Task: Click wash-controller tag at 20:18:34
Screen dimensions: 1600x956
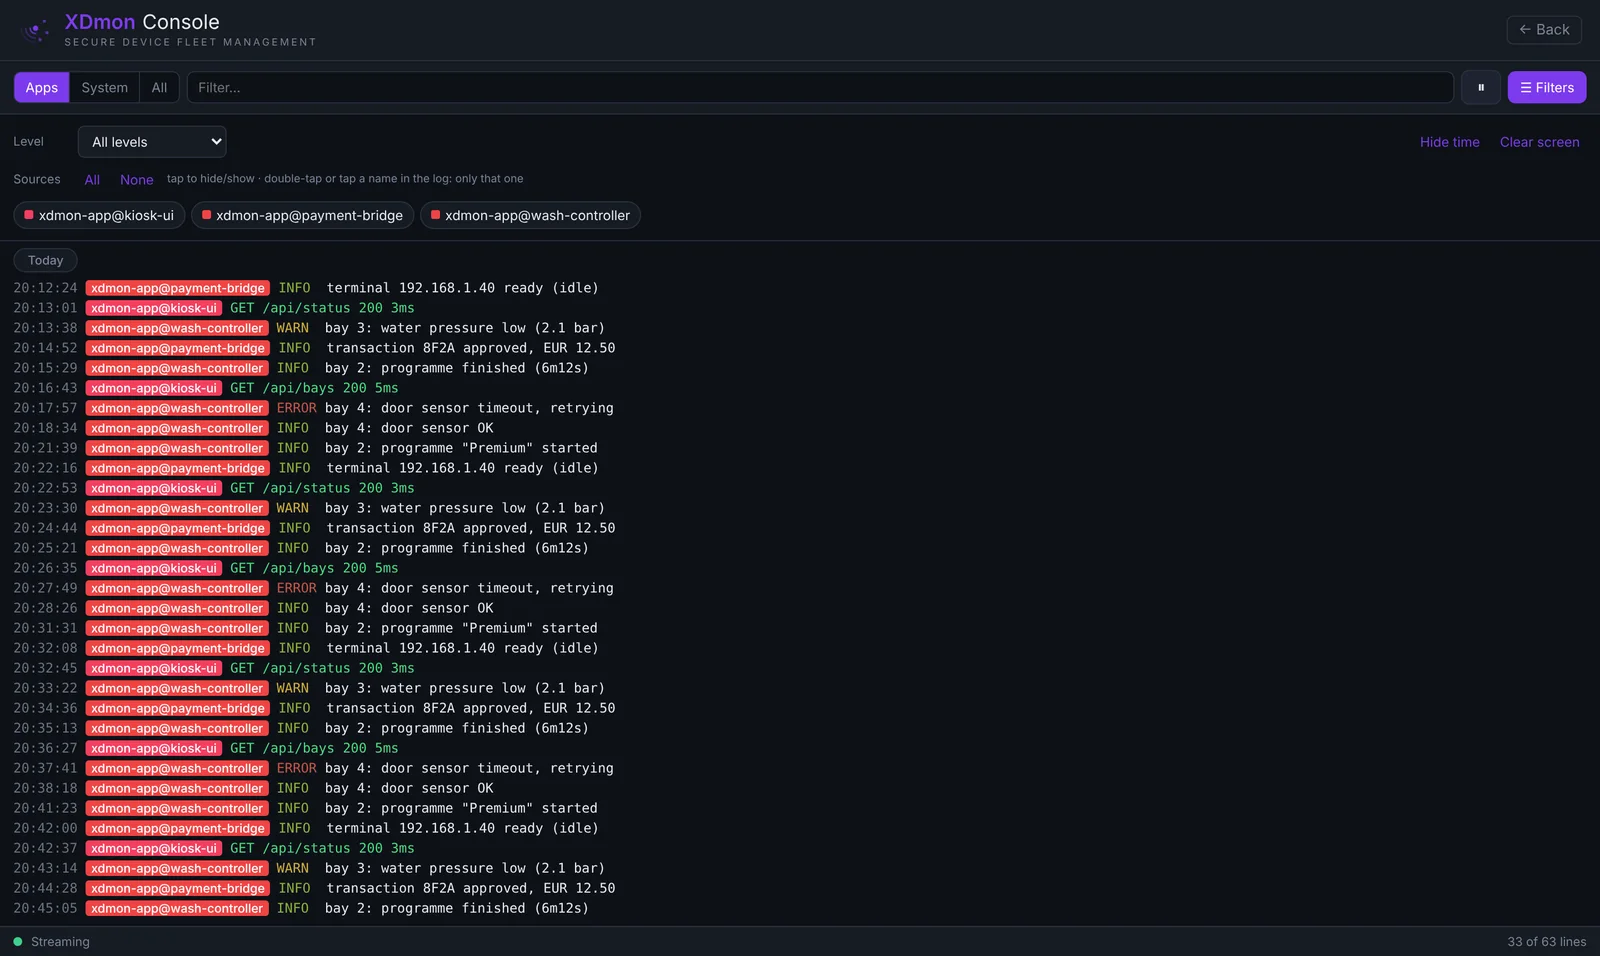Action: point(177,428)
